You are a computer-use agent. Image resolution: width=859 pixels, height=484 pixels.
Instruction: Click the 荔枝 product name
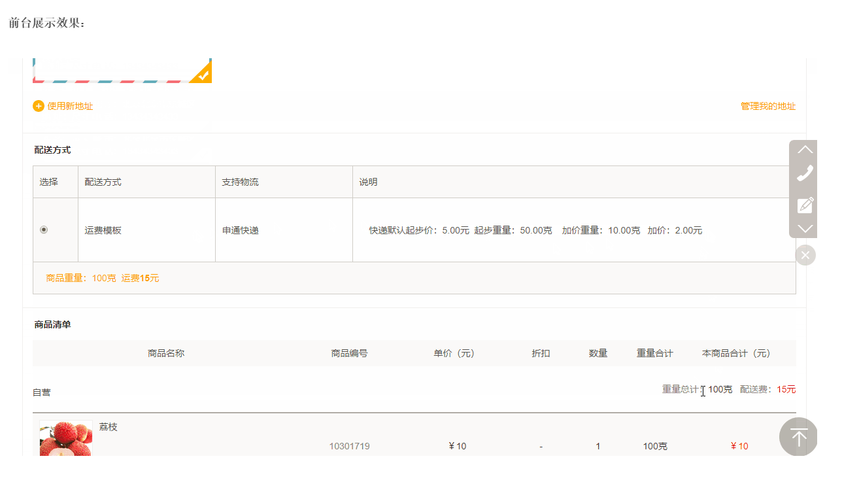pos(108,427)
